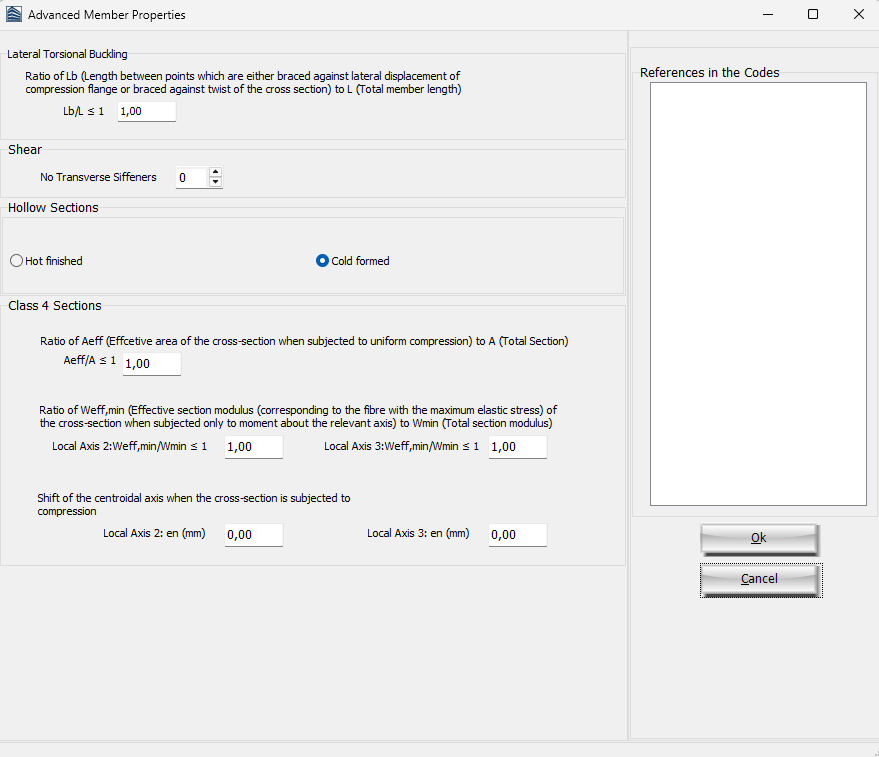Click the Lb/L ratio input field

click(x=146, y=112)
